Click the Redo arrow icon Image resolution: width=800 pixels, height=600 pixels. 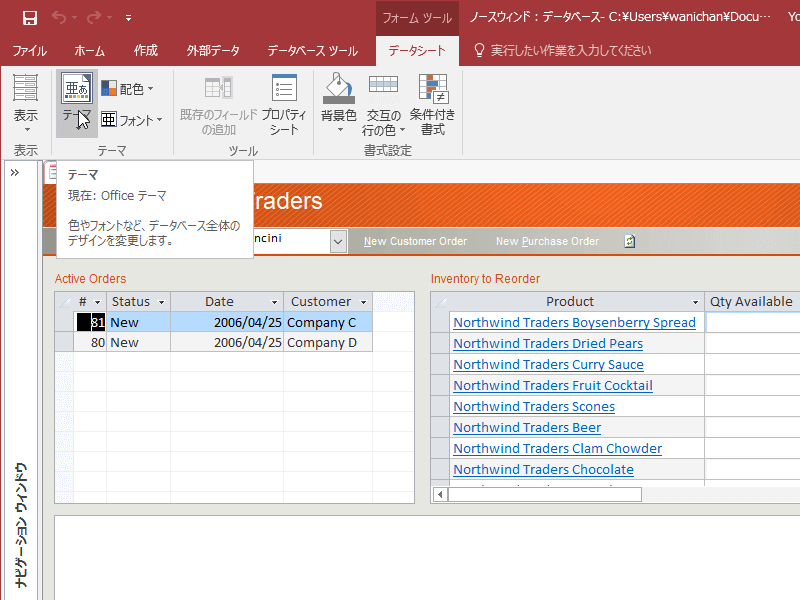[94, 18]
